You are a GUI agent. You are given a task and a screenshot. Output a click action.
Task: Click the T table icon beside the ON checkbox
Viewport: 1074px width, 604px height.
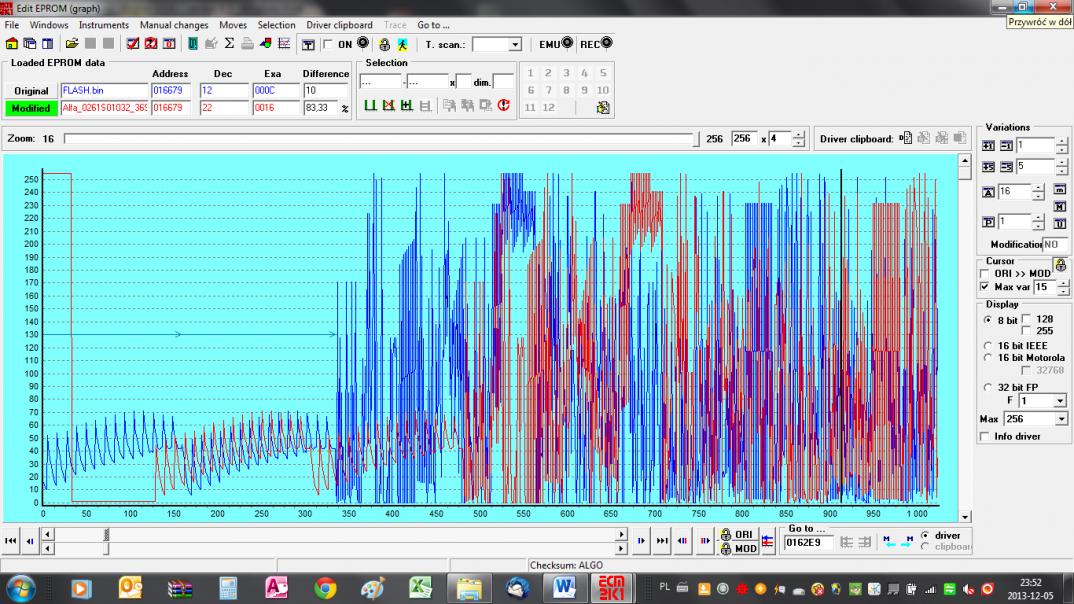tap(308, 45)
